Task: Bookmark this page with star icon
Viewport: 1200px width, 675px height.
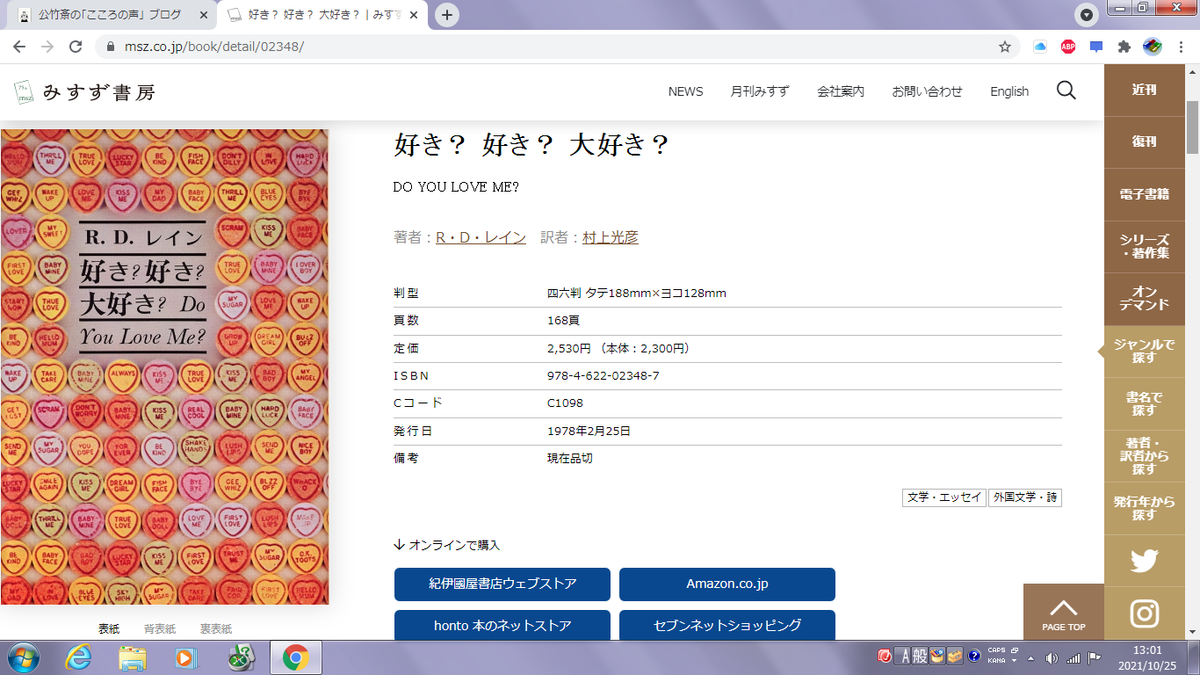Action: point(1004,47)
